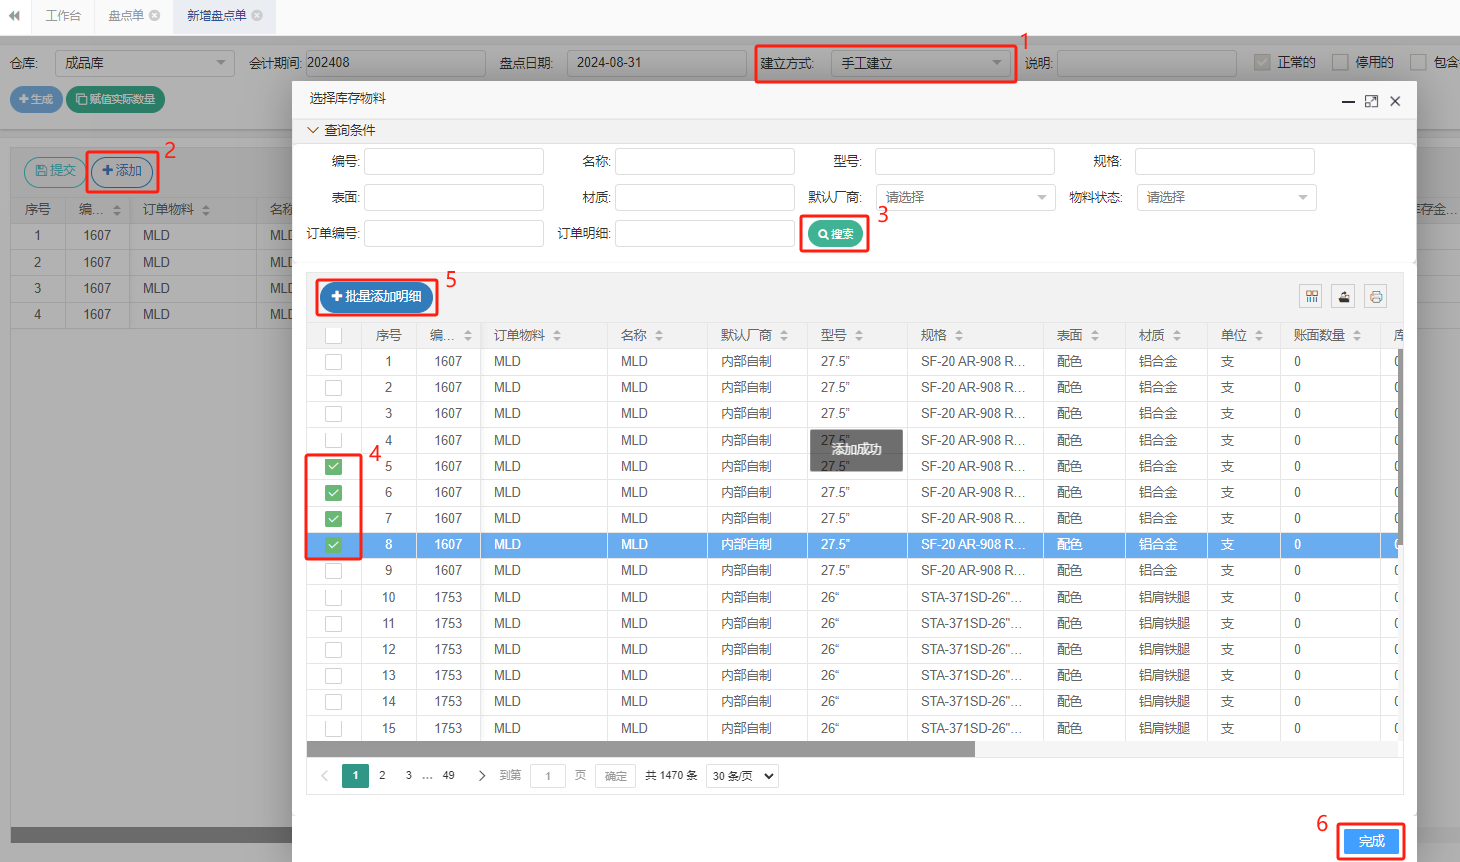Go to next page with the arrow
The width and height of the screenshot is (1460, 862).
(x=482, y=776)
